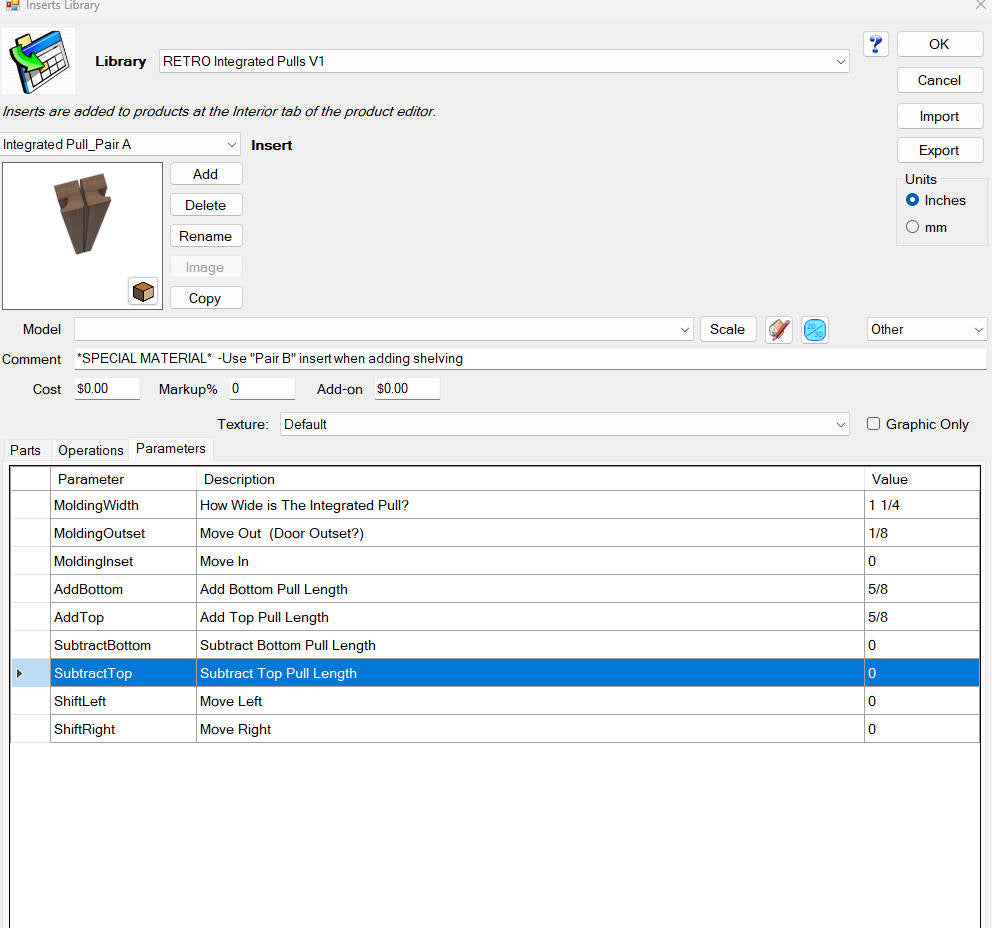Image resolution: width=992 pixels, height=928 pixels.
Task: Click the MoldingOutset value 1/8
Action: tap(922, 533)
